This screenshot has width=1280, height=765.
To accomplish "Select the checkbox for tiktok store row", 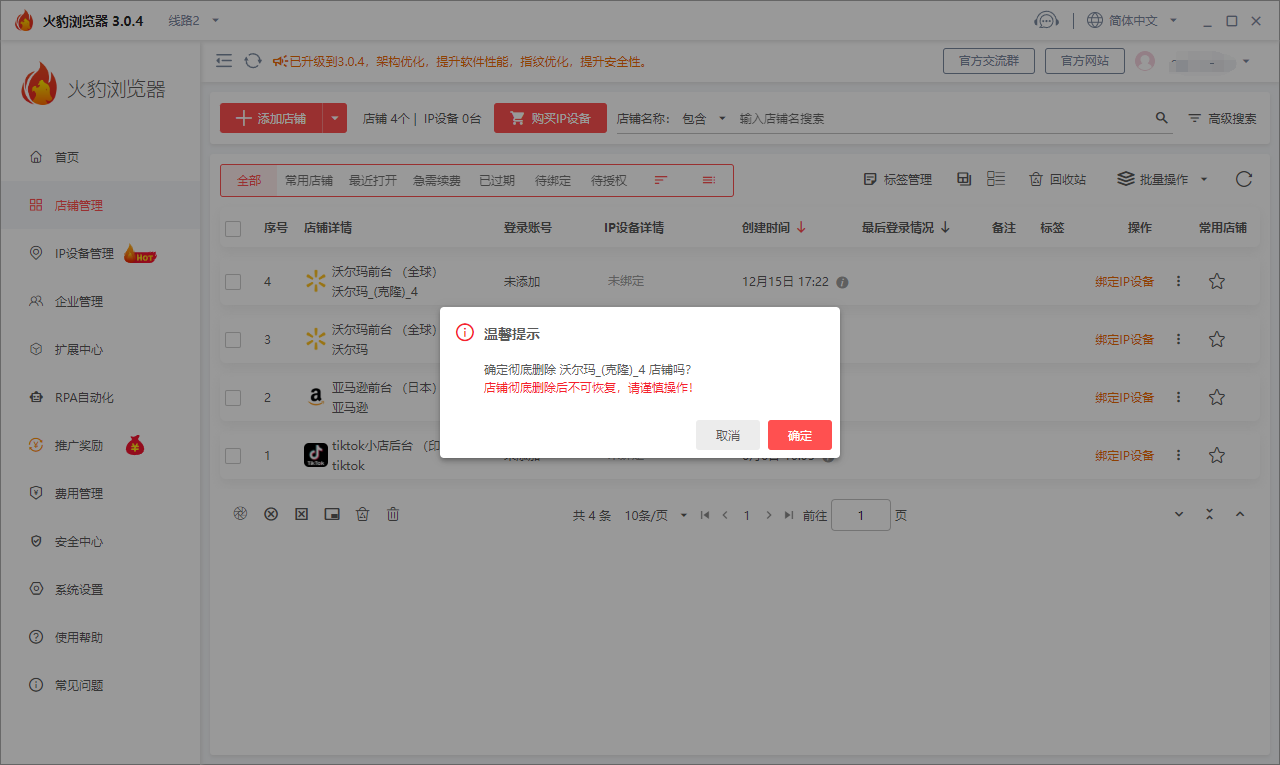I will 233,456.
